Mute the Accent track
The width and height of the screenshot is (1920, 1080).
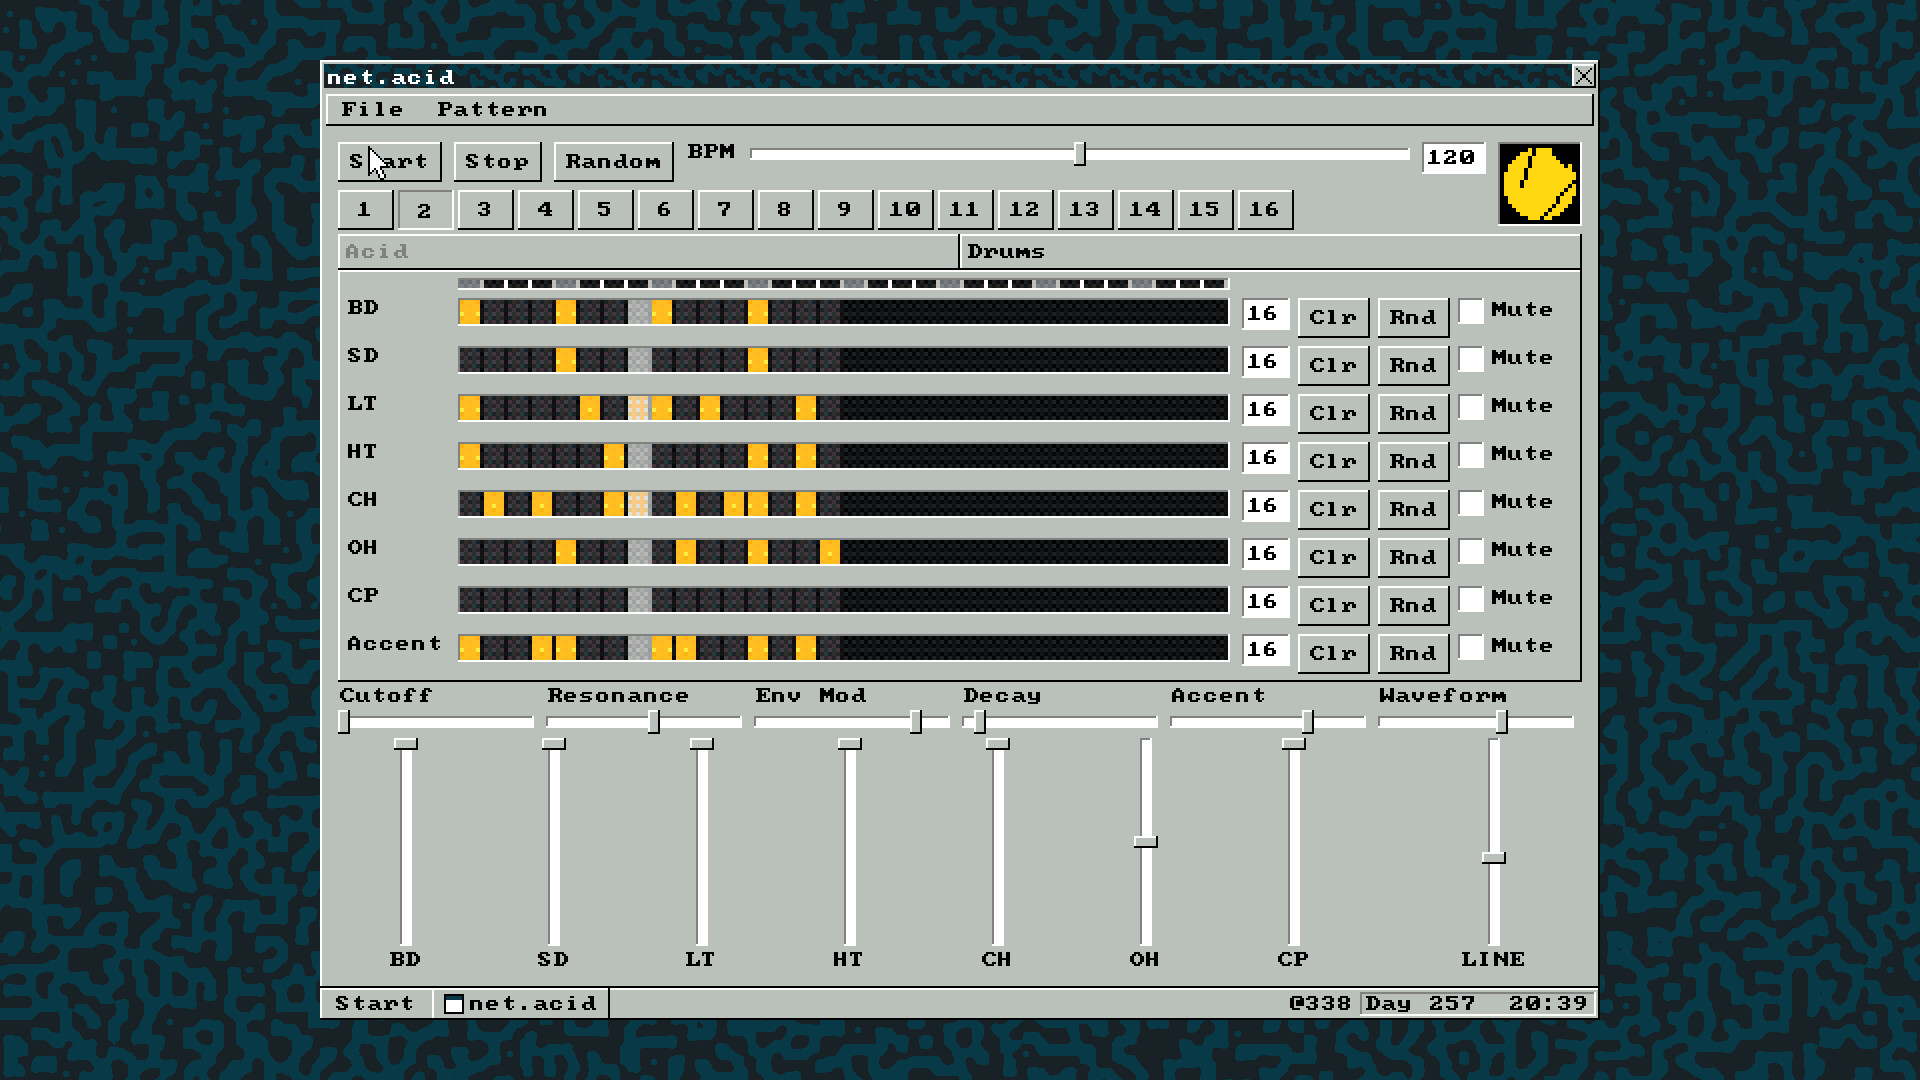coord(1471,647)
